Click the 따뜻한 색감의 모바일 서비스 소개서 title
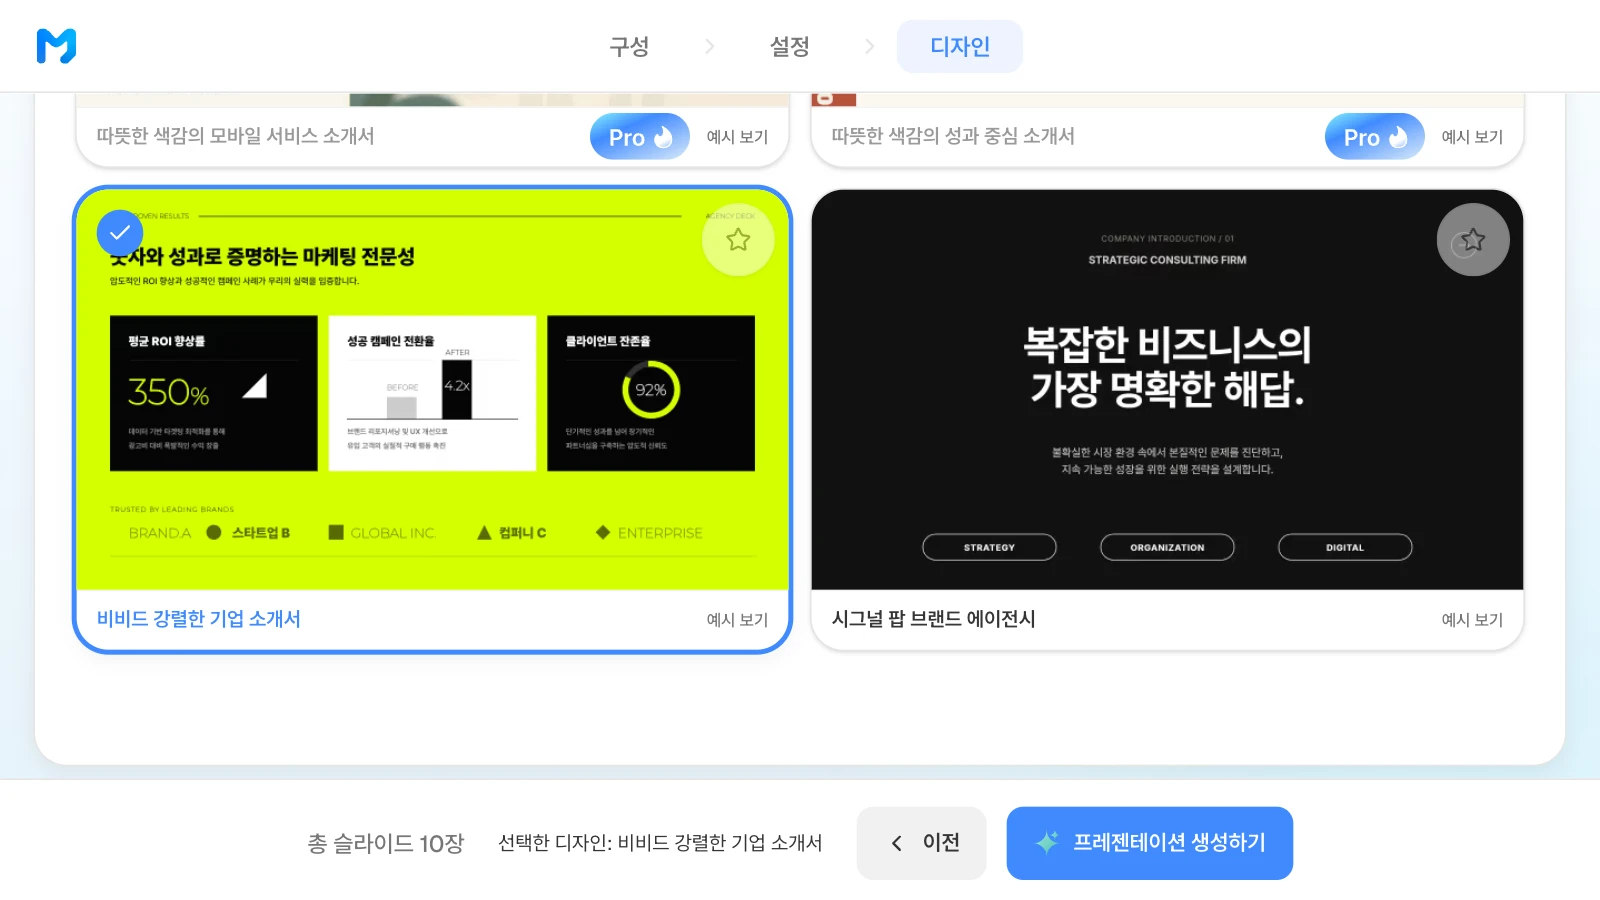The width and height of the screenshot is (1600, 900). (x=236, y=136)
